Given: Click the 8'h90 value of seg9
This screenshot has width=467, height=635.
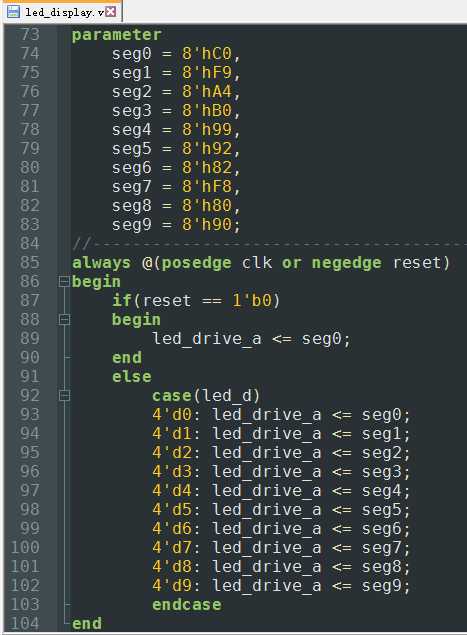Looking at the screenshot, I should (x=207, y=224).
